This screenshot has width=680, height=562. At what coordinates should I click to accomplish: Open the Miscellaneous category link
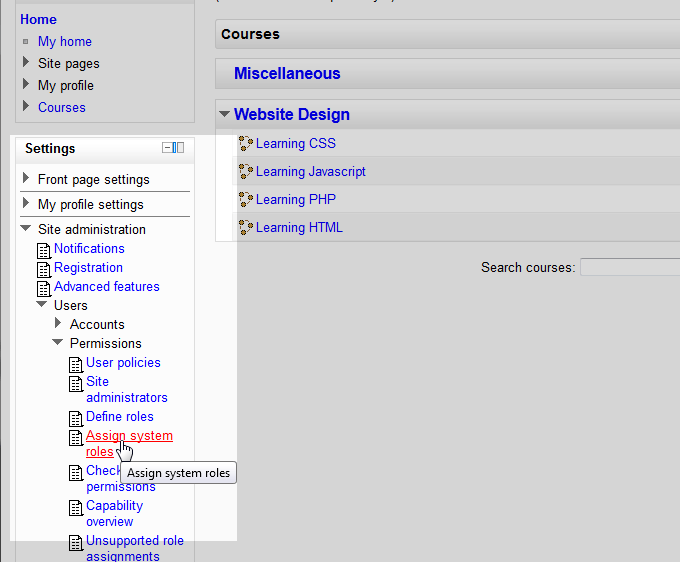point(287,74)
